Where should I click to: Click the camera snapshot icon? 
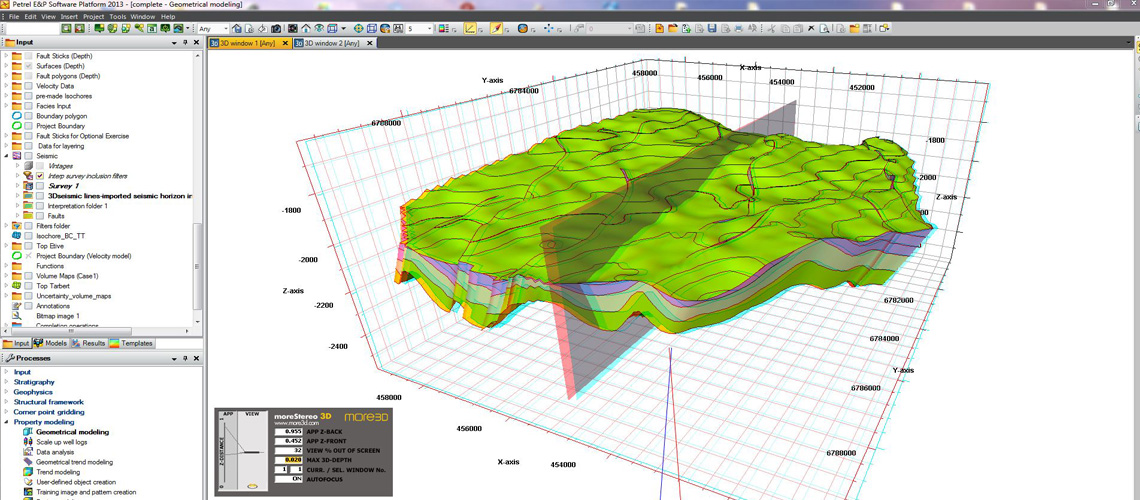tap(276, 28)
